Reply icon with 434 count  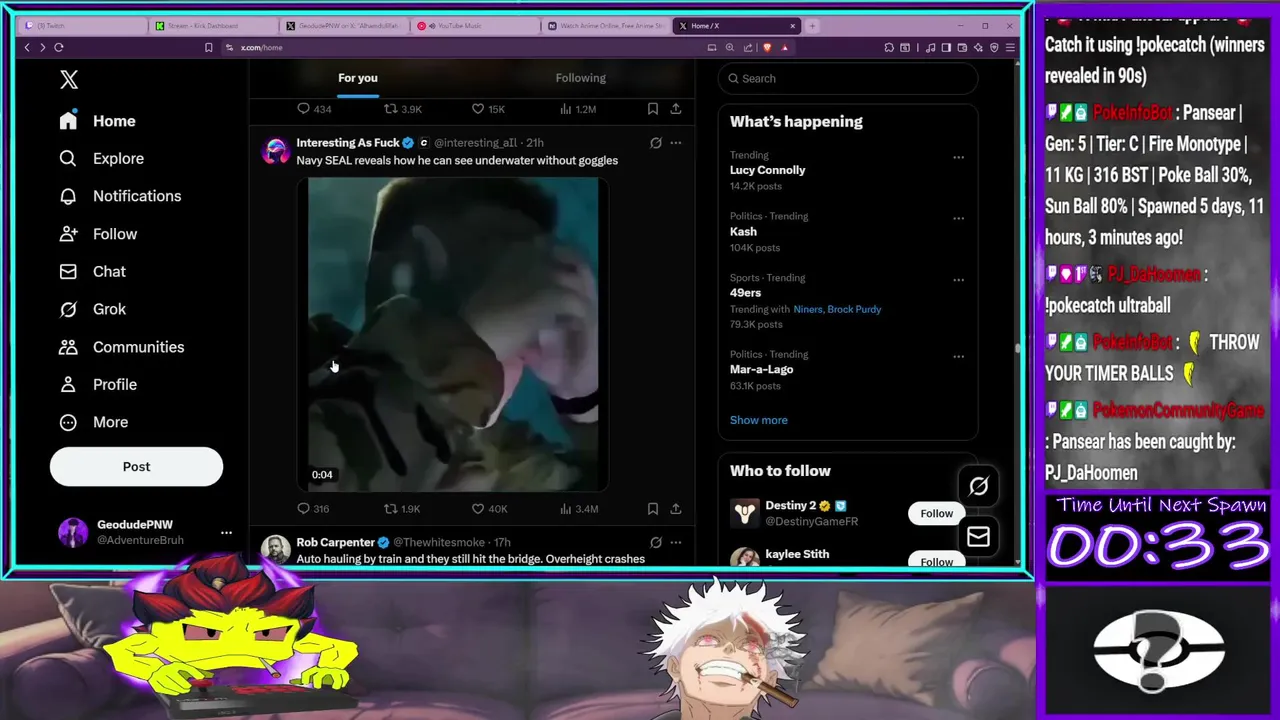tap(304, 108)
